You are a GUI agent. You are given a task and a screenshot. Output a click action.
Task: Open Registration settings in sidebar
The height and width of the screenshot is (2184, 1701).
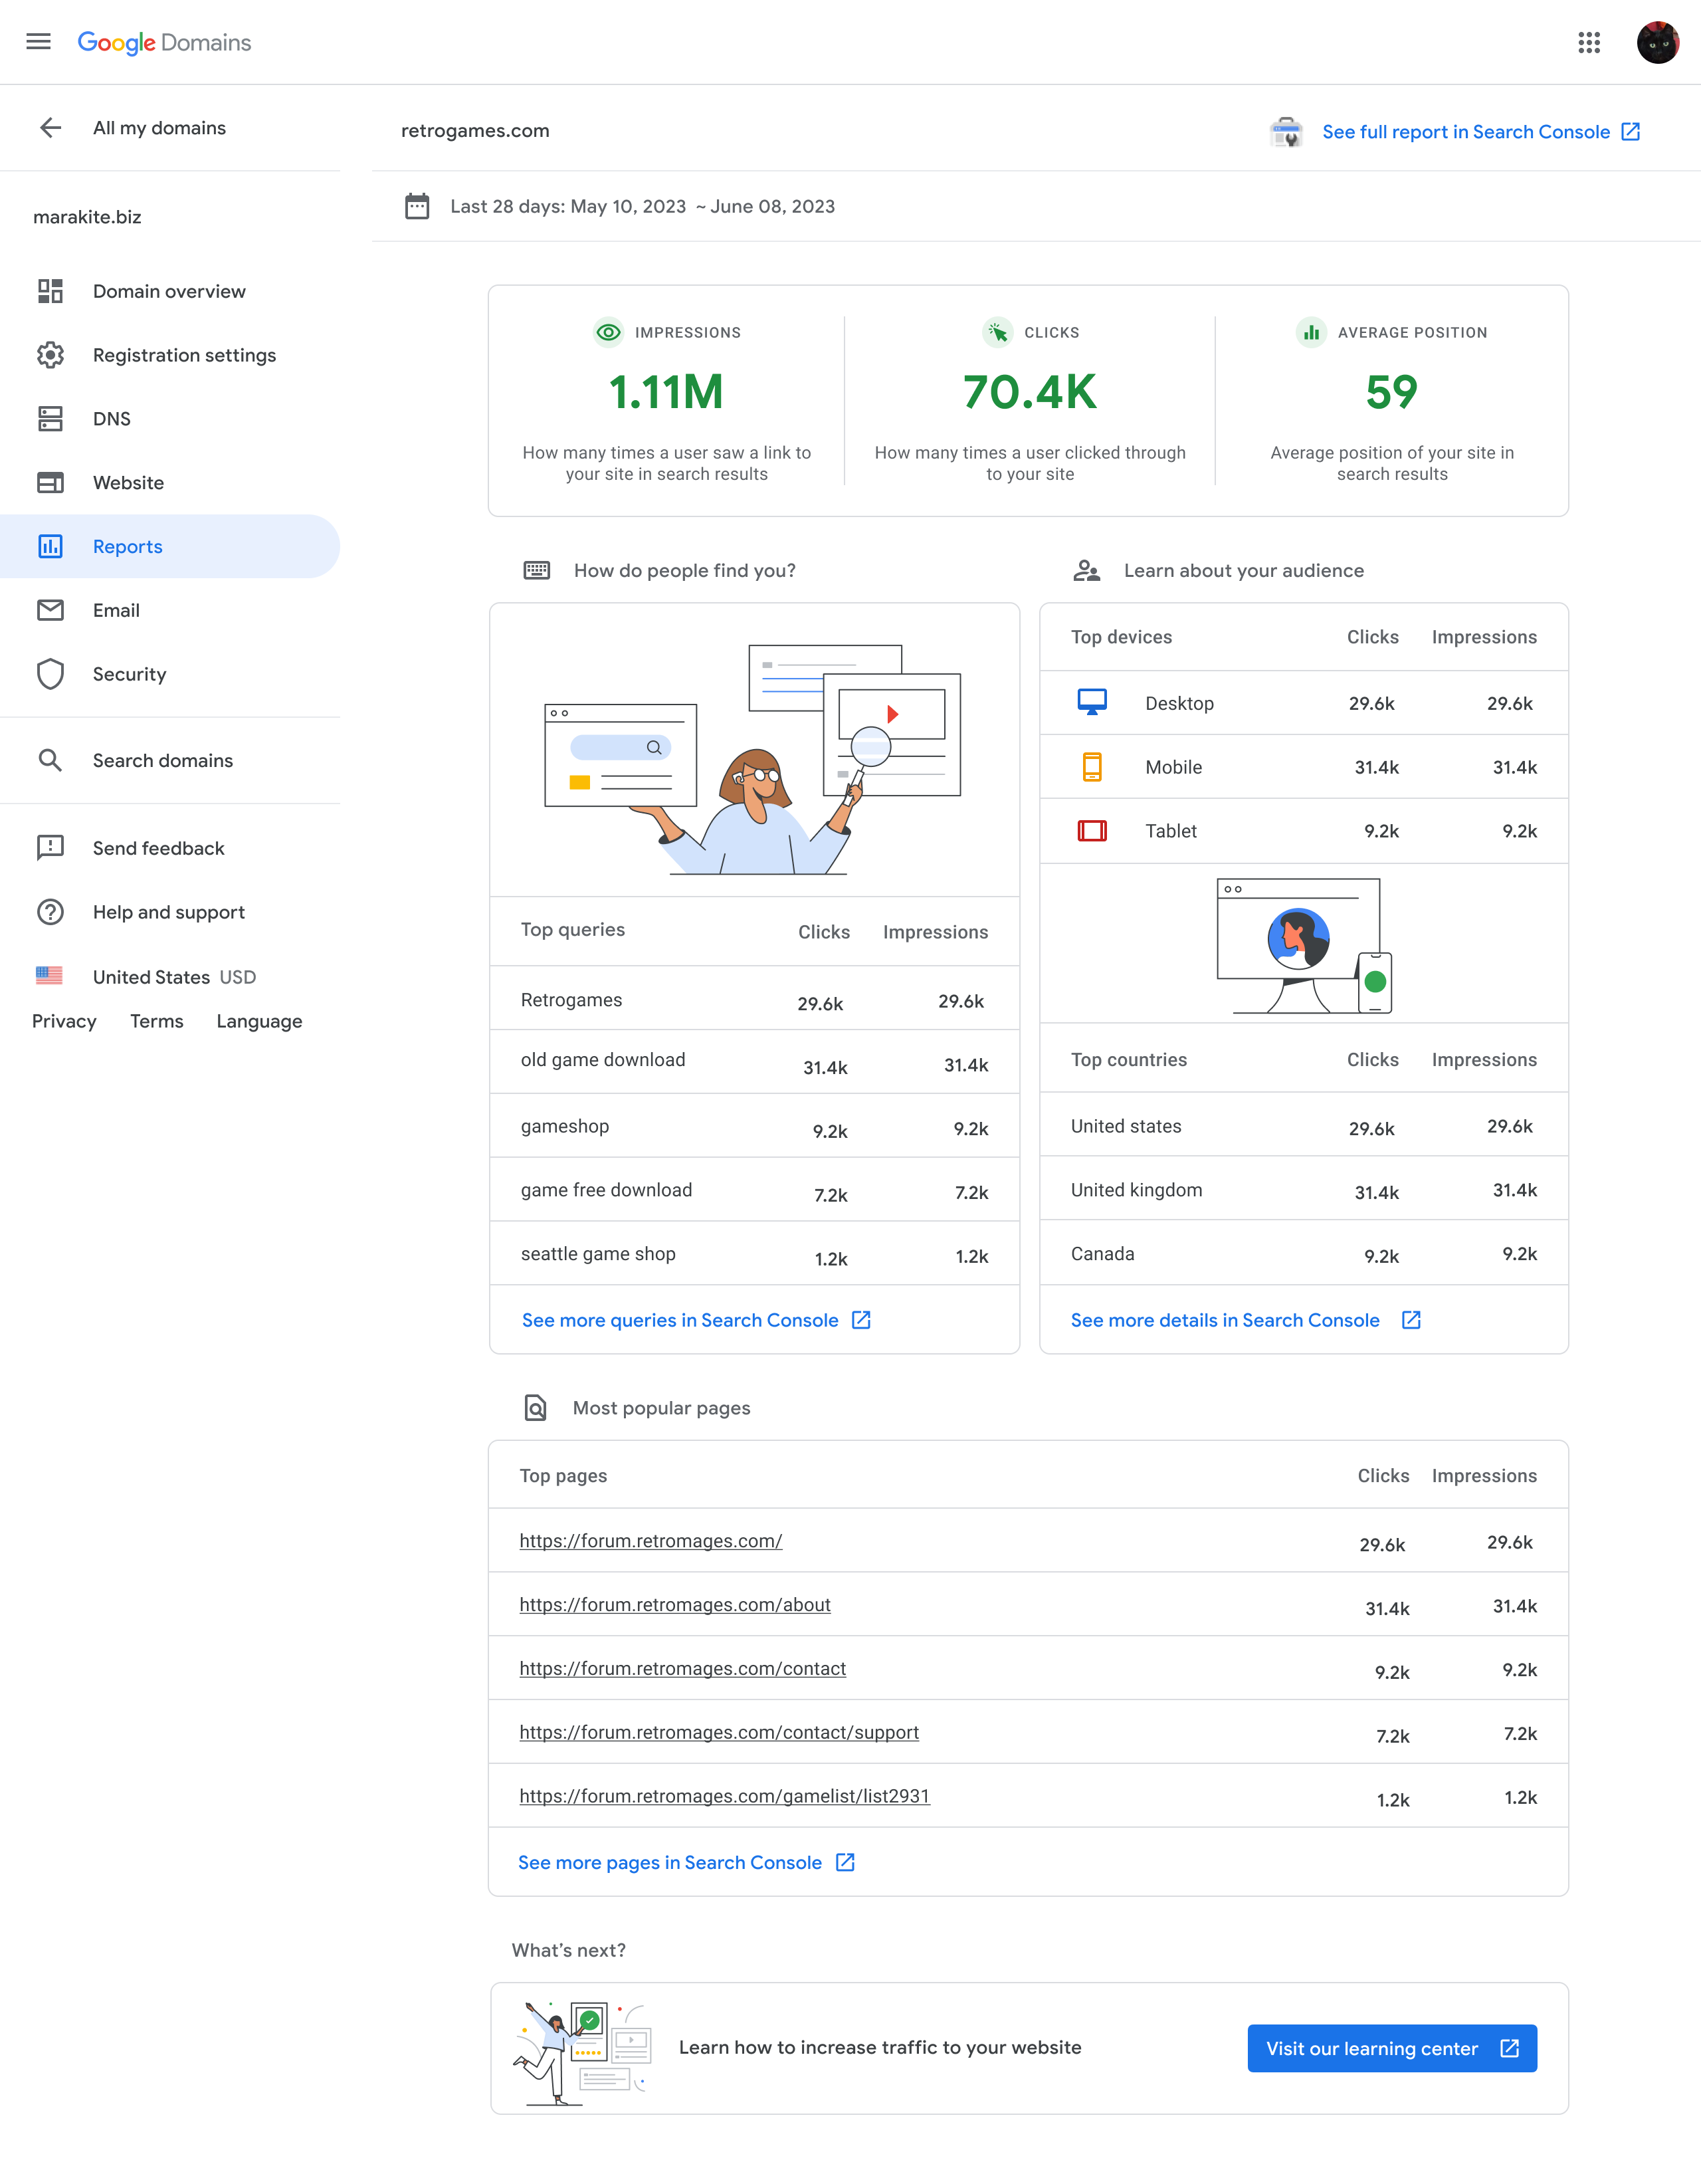170,355
